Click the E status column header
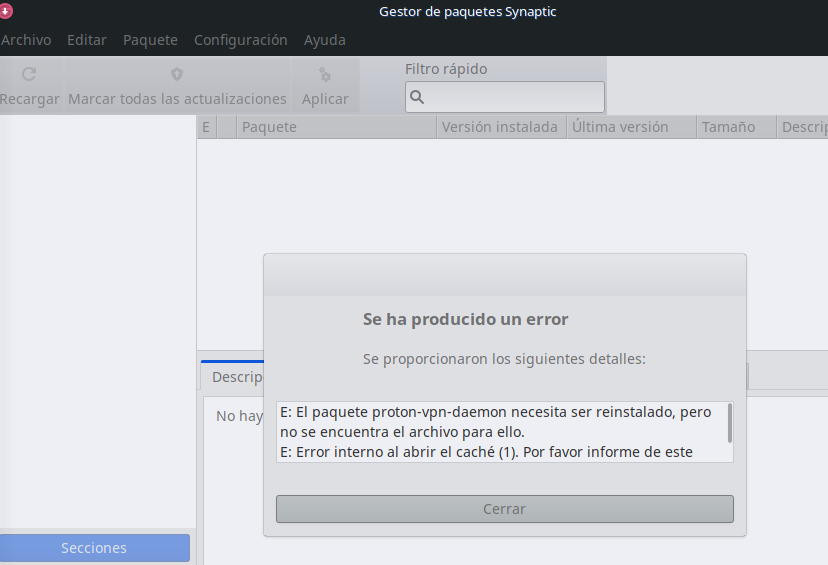 207,127
